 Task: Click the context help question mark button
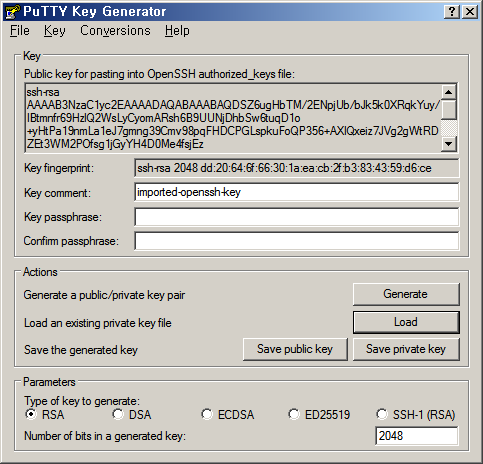452,12
